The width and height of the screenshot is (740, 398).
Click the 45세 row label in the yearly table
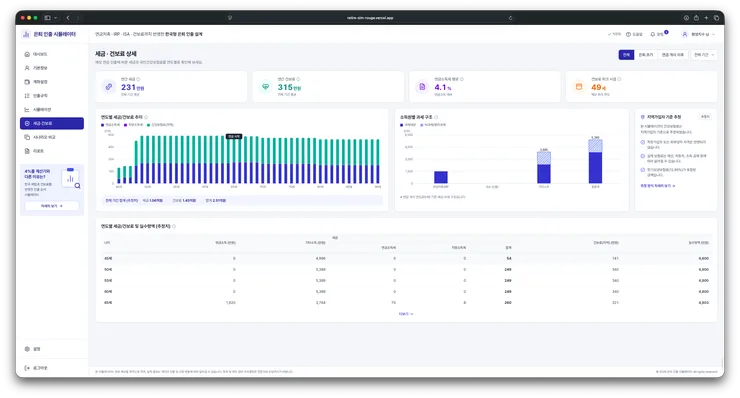click(x=108, y=259)
